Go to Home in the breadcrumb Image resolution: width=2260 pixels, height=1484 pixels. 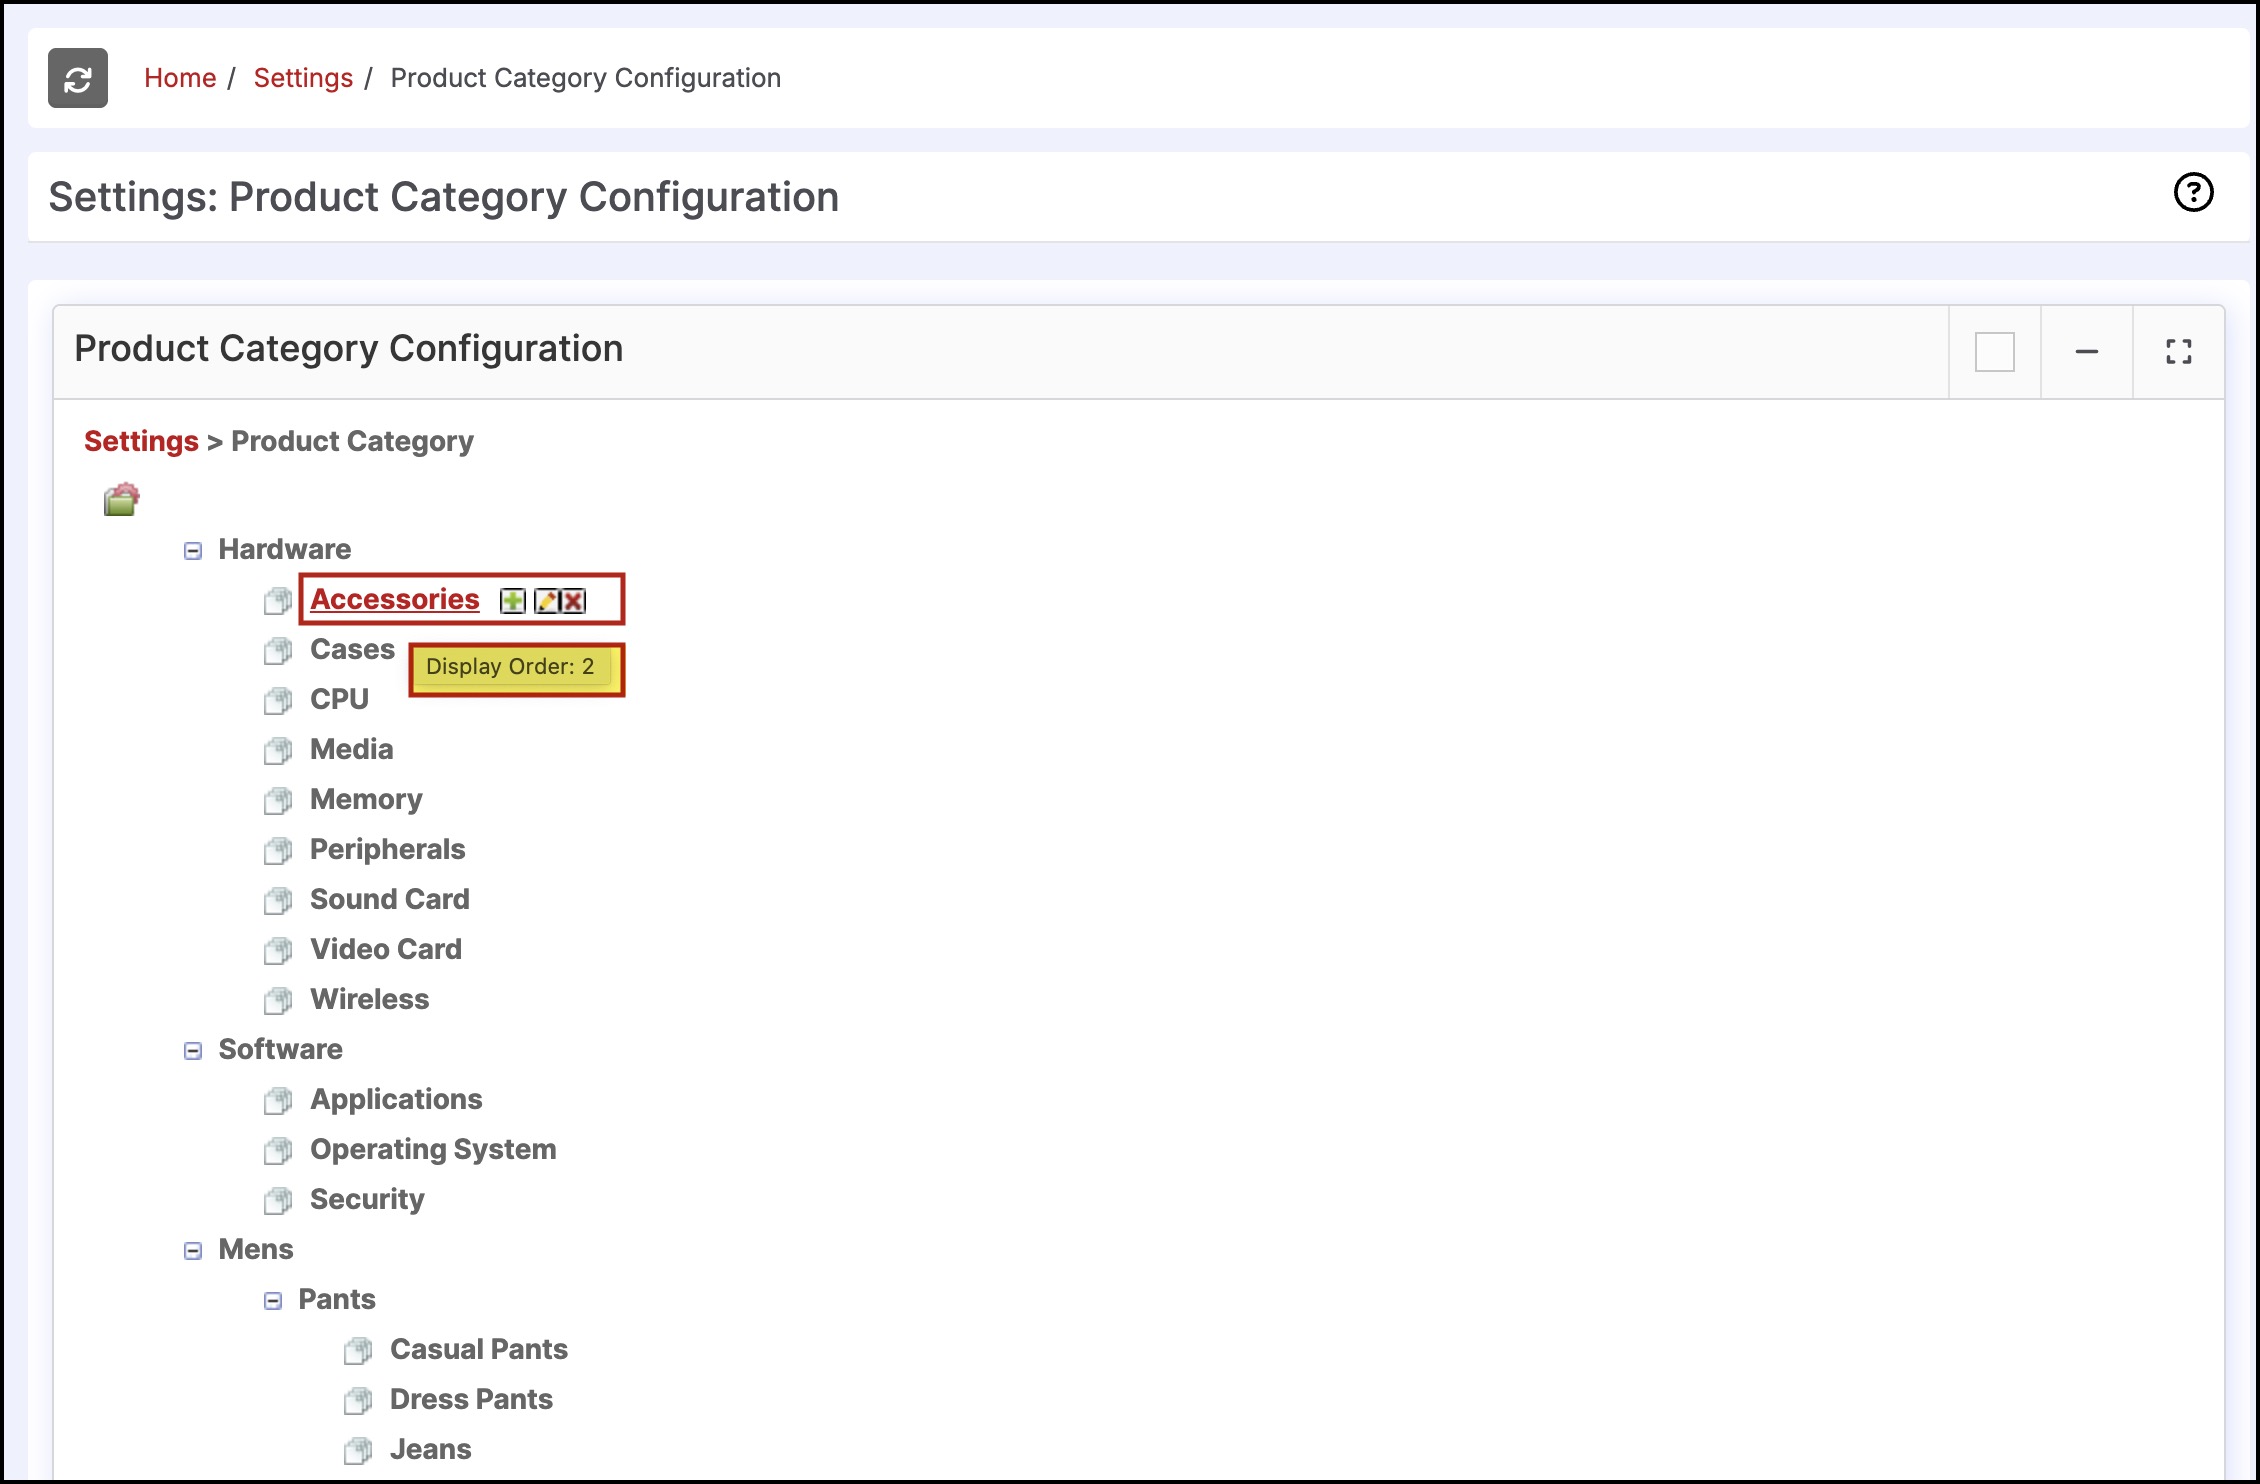[x=180, y=78]
